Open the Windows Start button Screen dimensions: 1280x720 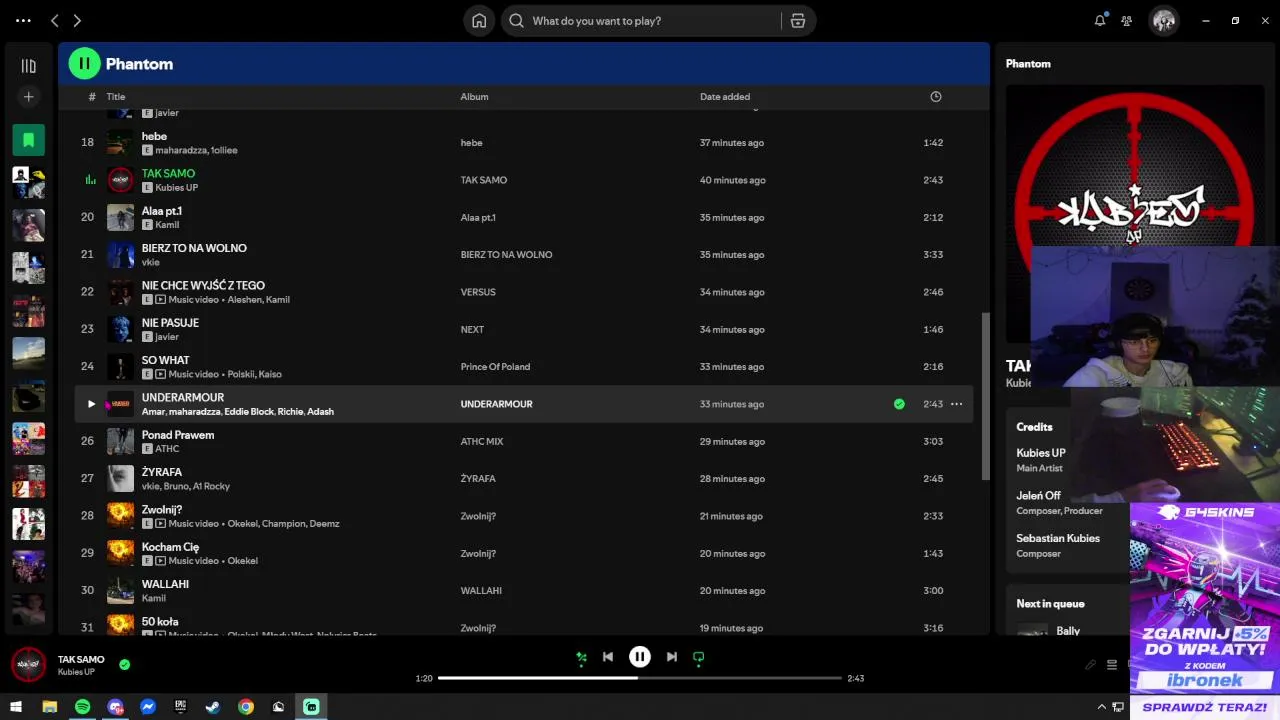(x=16, y=707)
